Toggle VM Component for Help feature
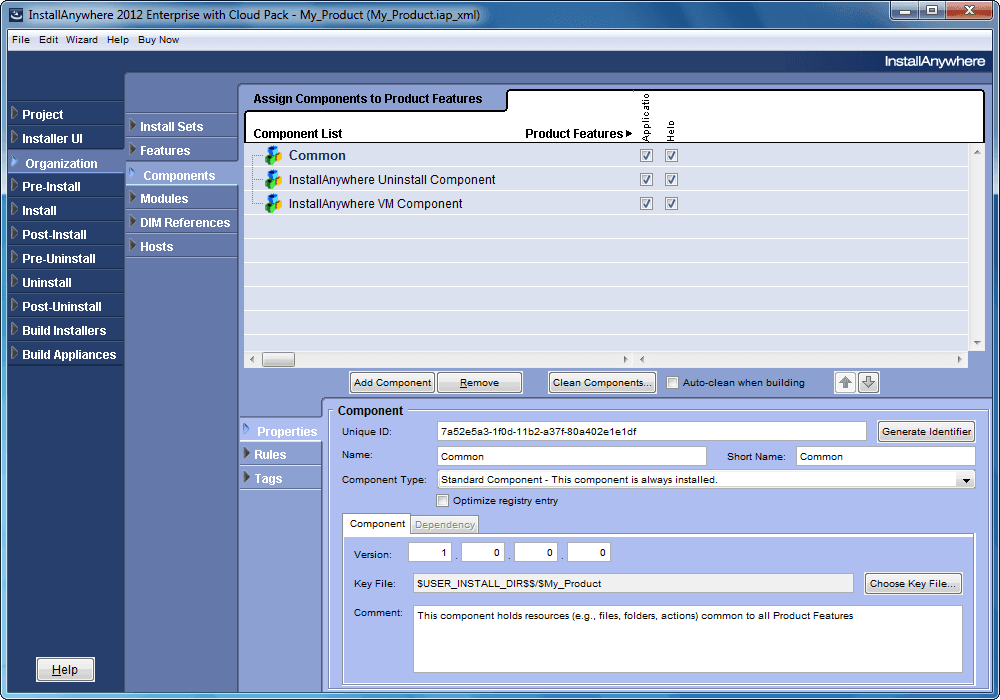This screenshot has width=1000, height=700. pyautogui.click(x=671, y=204)
